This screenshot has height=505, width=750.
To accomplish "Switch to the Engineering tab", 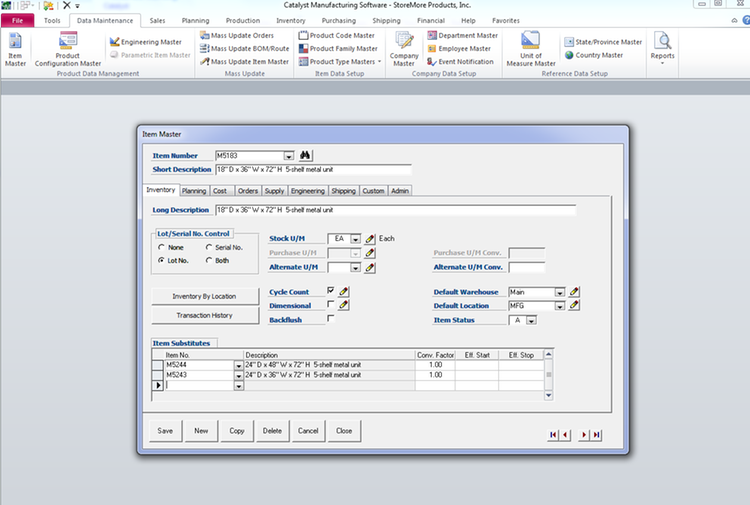I will (308, 191).
